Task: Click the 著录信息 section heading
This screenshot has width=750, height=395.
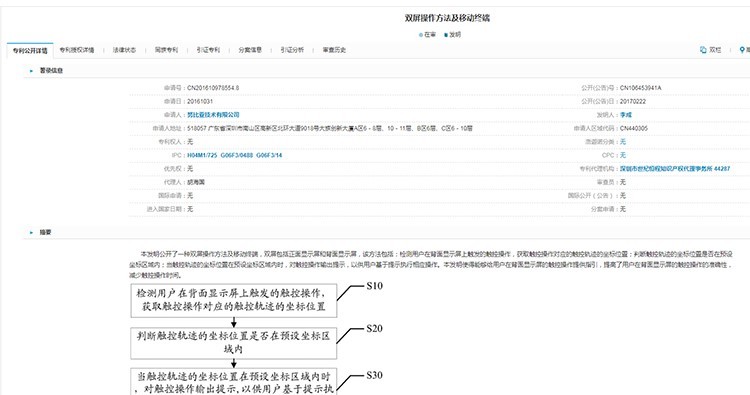Action: pyautogui.click(x=51, y=71)
